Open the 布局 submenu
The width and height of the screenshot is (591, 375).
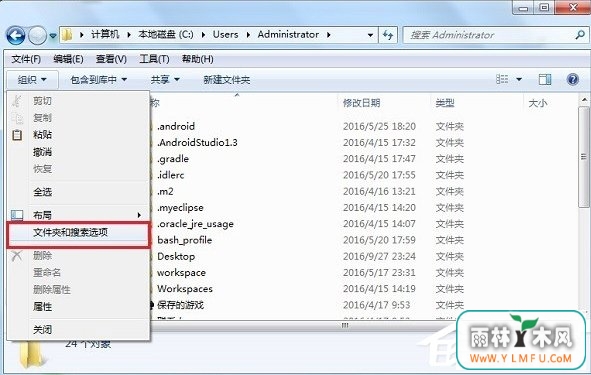pos(78,215)
